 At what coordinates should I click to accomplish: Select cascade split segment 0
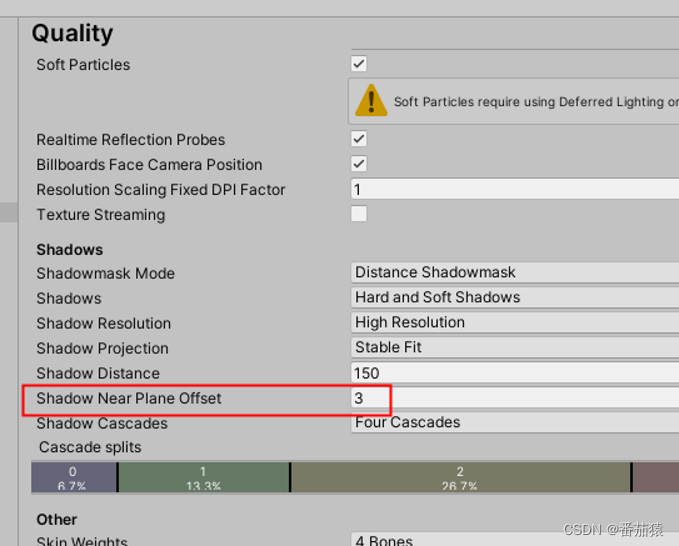pyautogui.click(x=74, y=477)
